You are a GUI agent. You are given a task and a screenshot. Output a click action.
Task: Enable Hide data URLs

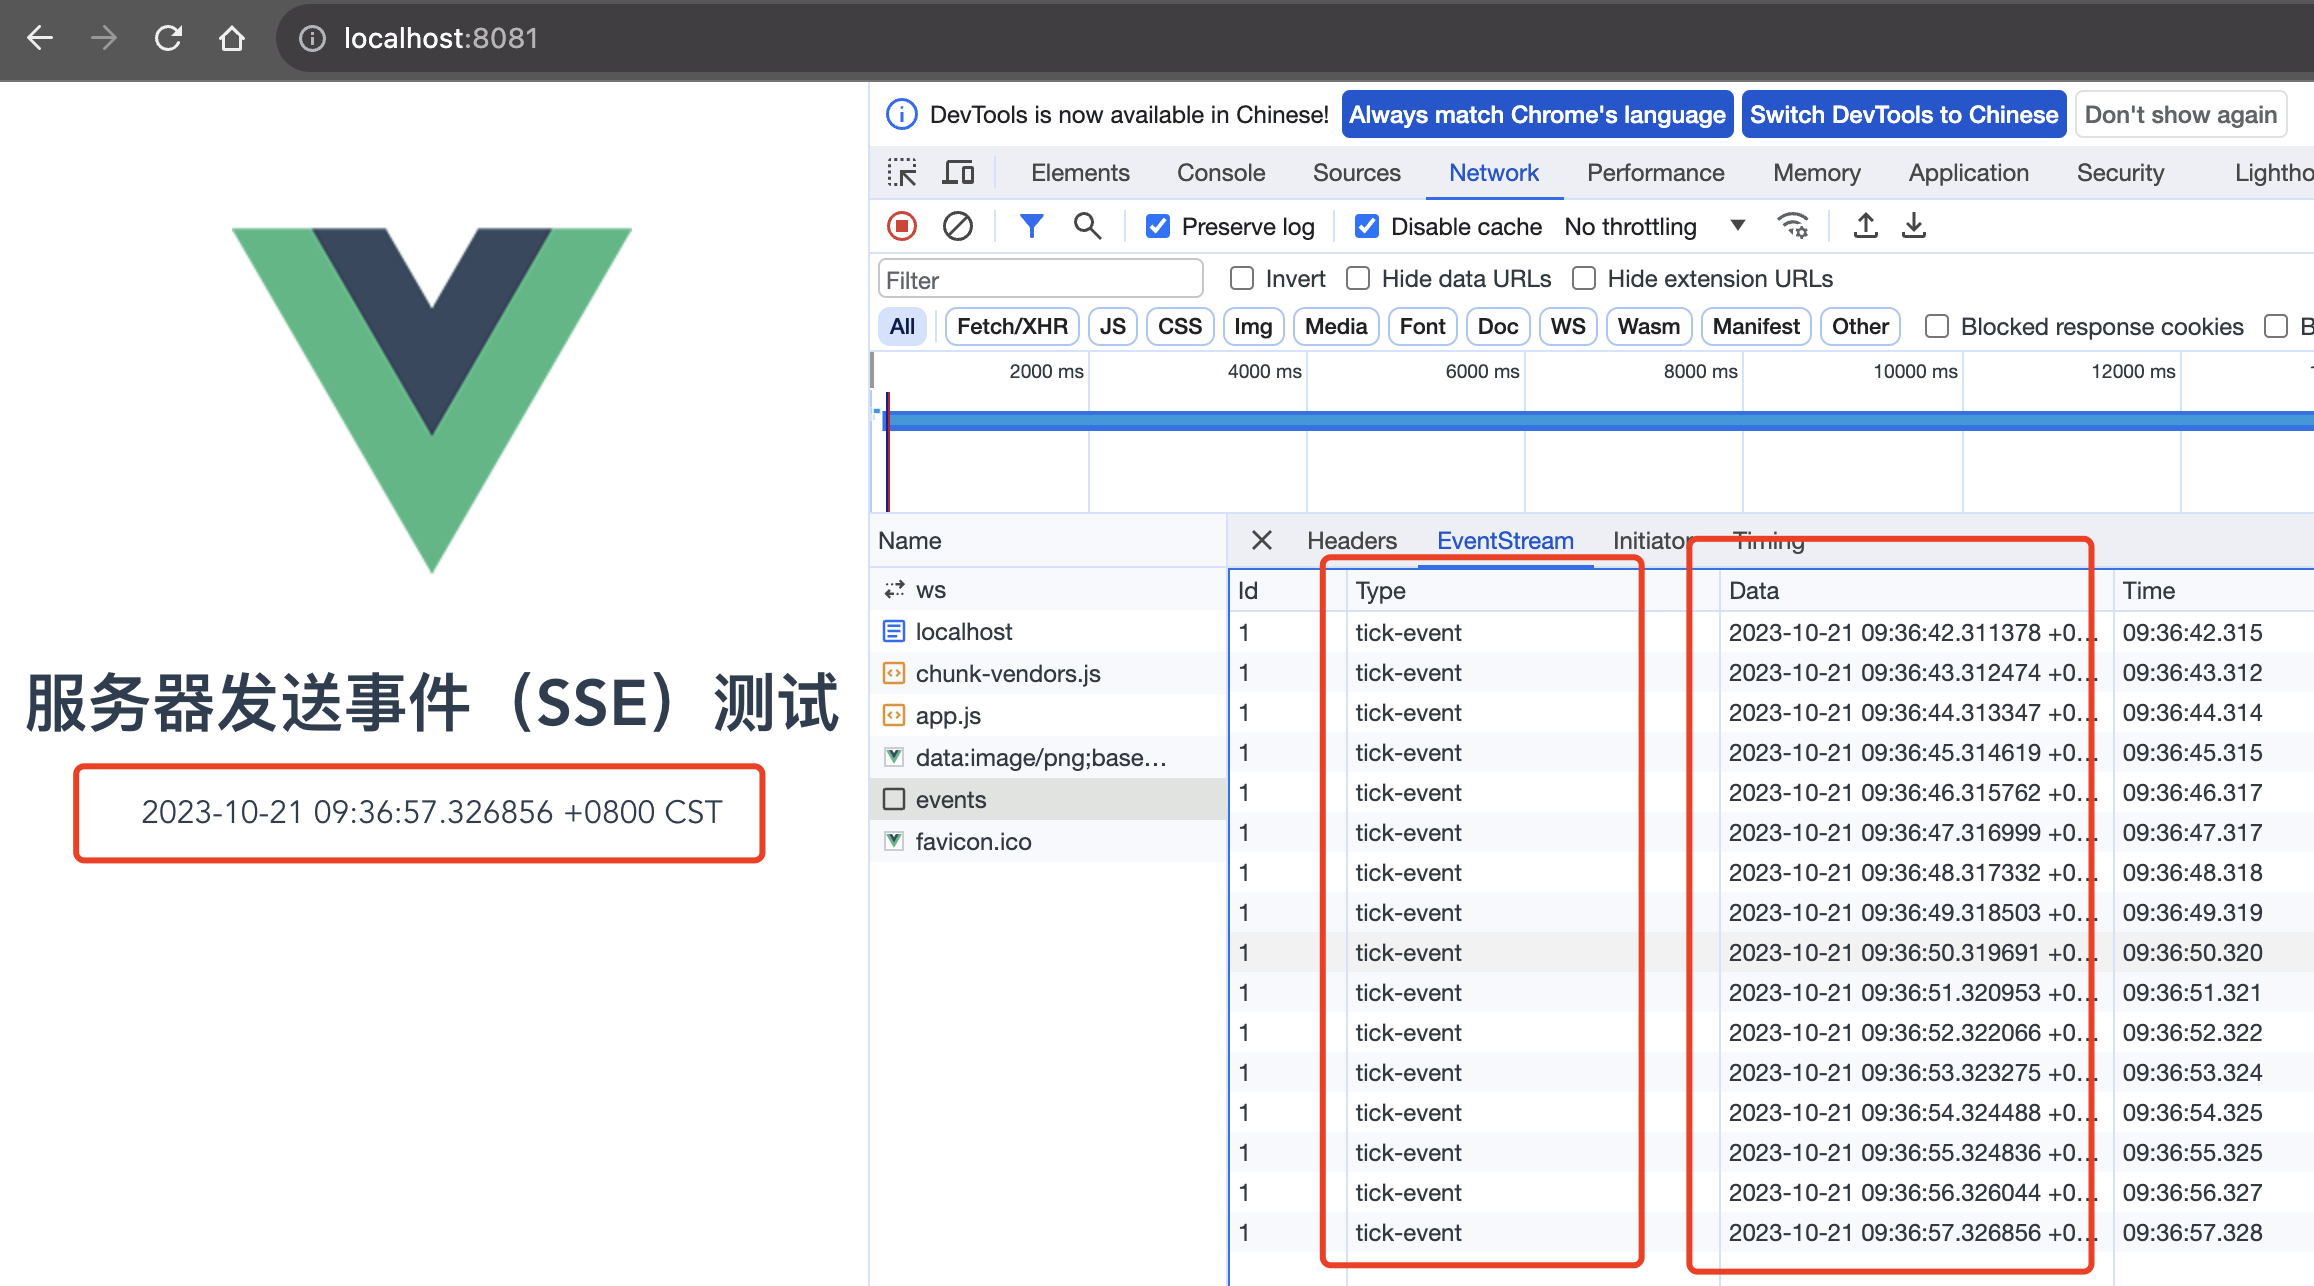coord(1357,278)
